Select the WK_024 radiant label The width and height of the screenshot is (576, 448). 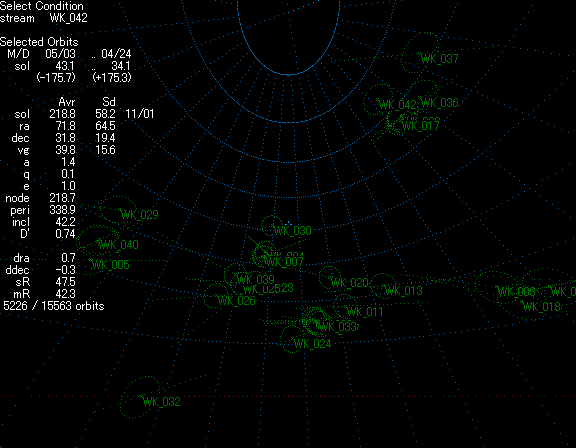click(x=312, y=344)
